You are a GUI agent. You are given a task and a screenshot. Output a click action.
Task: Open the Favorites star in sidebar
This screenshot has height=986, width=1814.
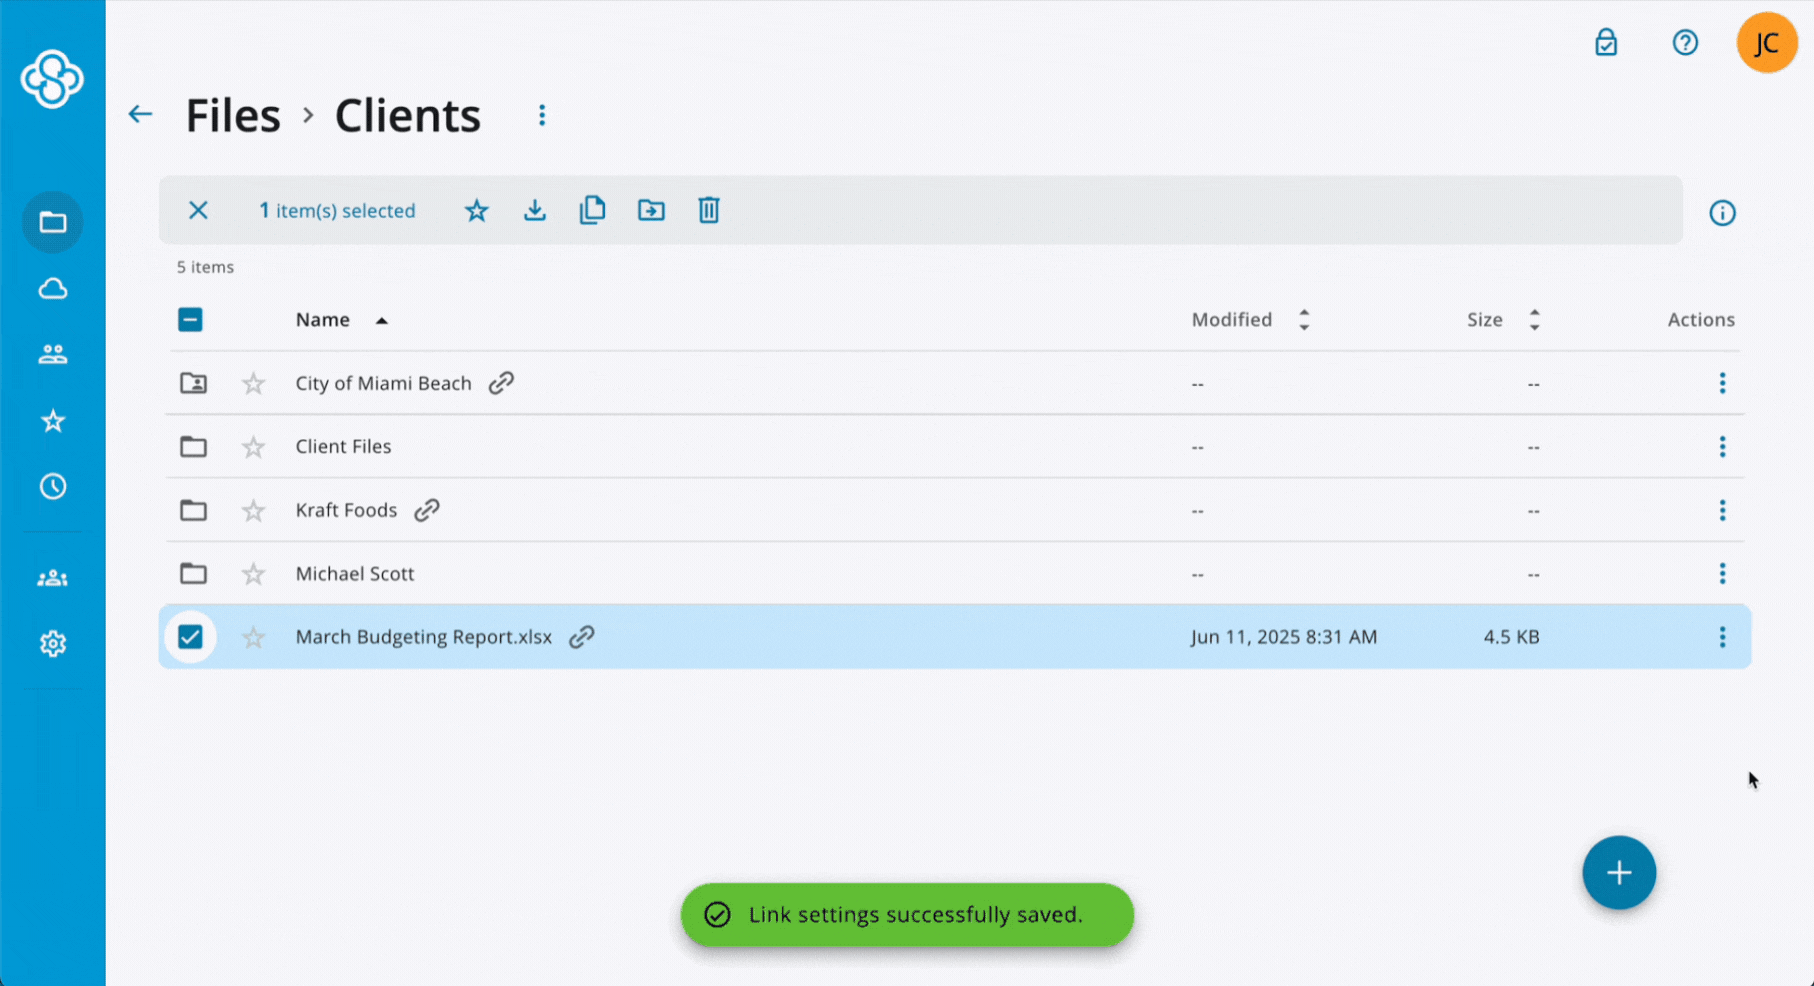click(x=53, y=421)
